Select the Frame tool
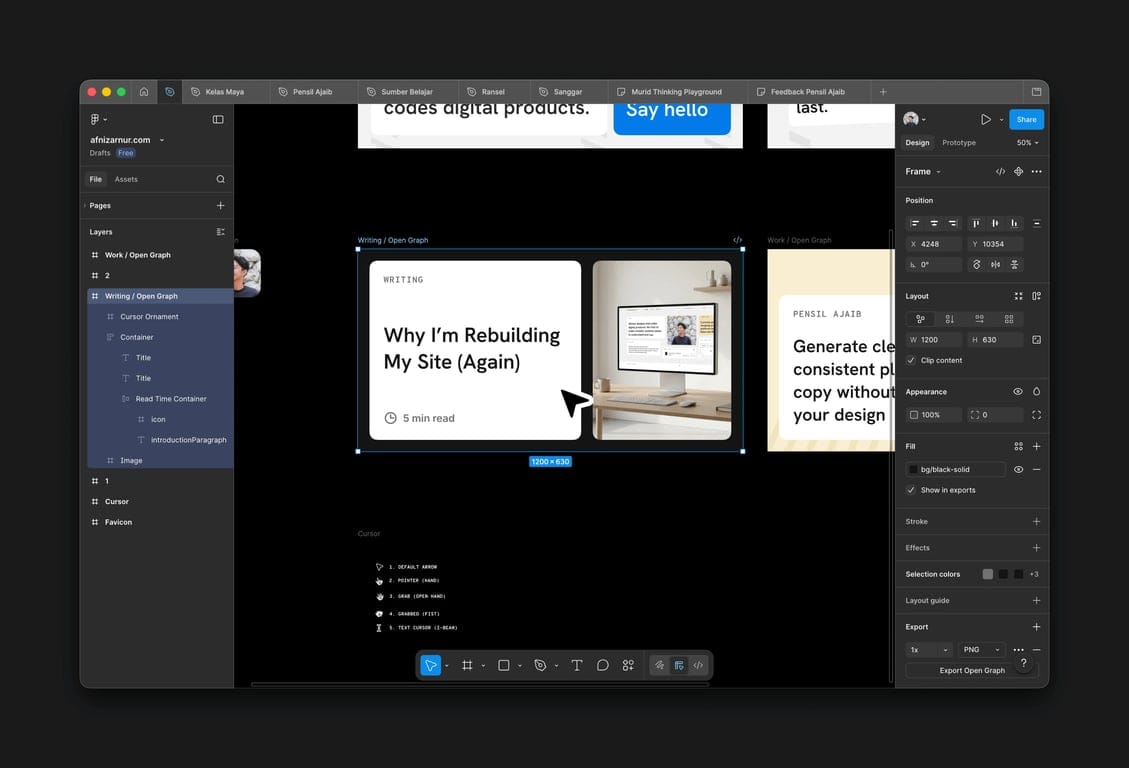The height and width of the screenshot is (768, 1129). point(467,665)
